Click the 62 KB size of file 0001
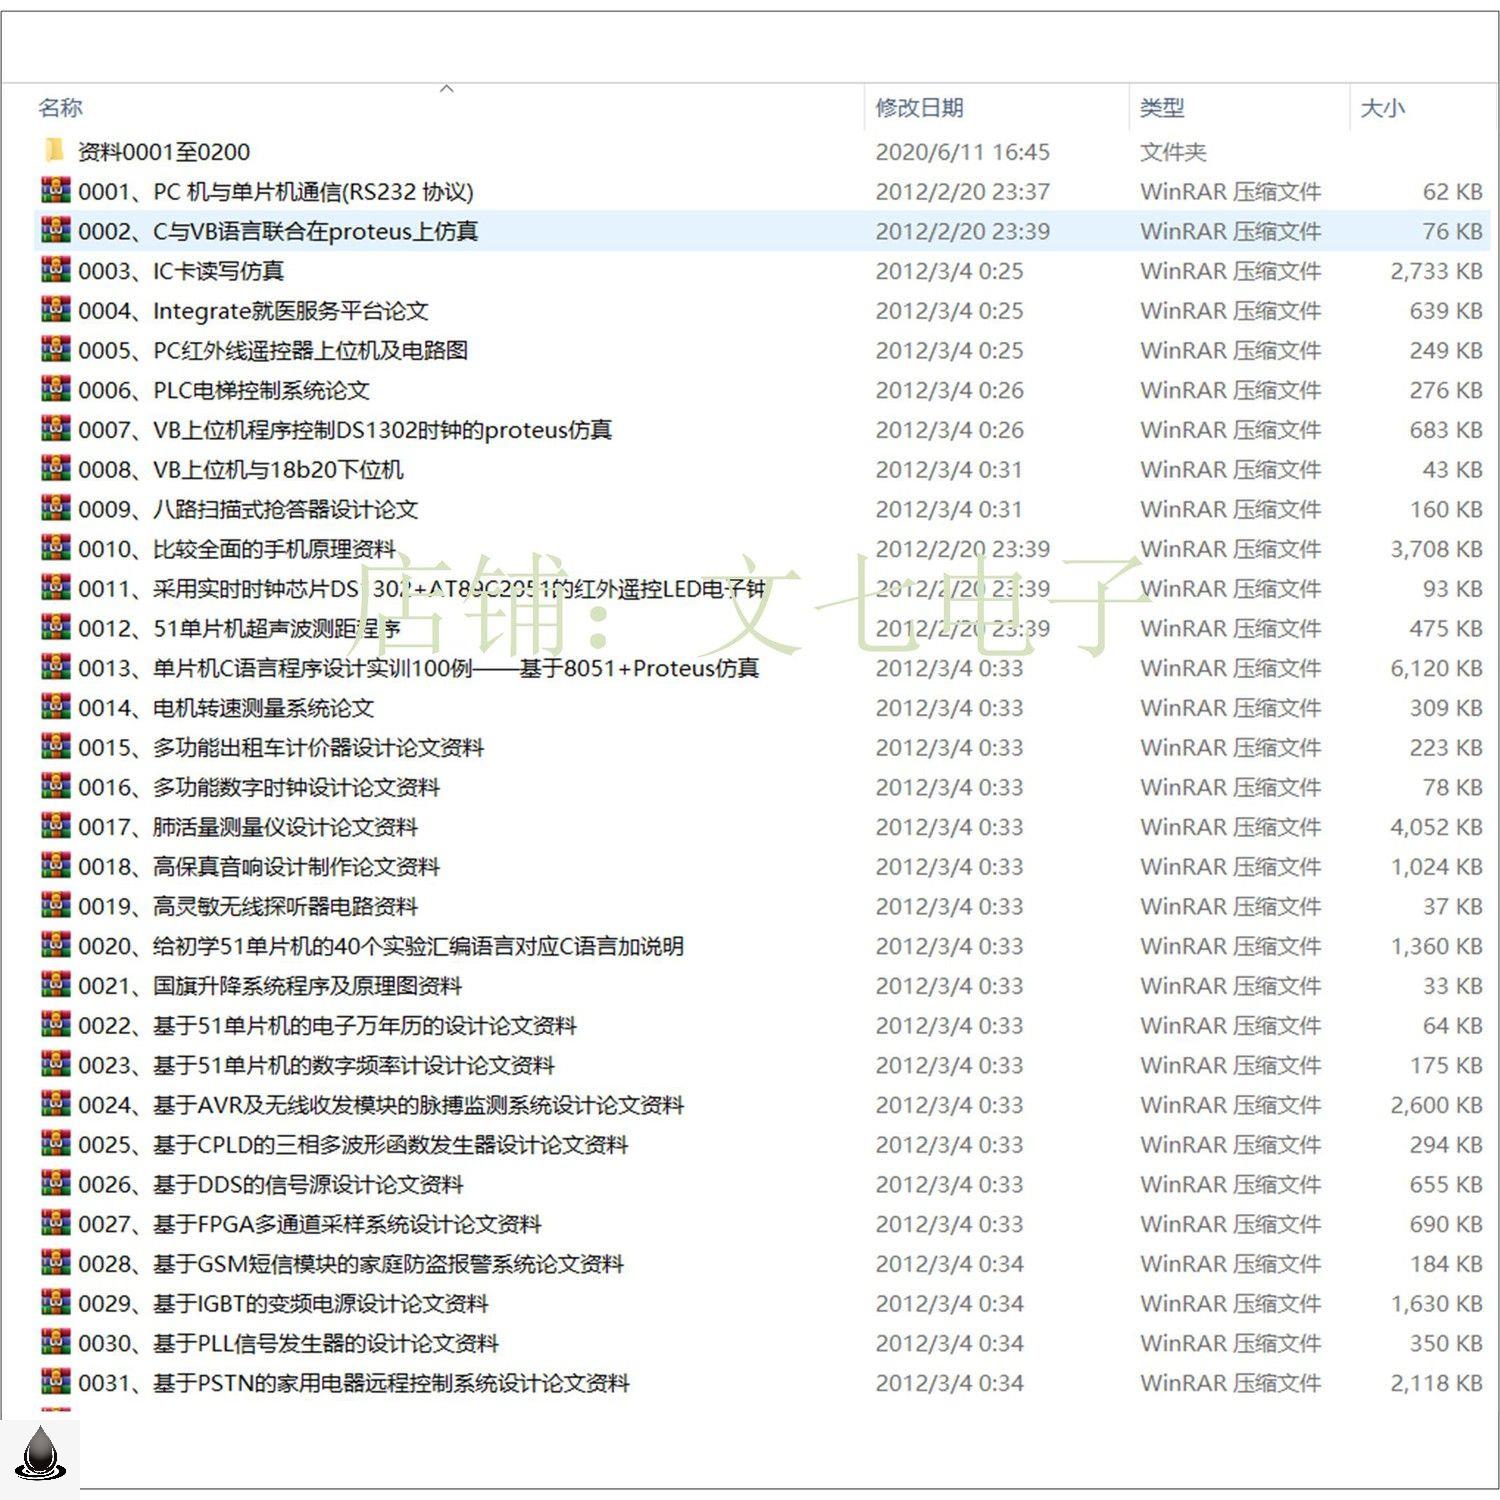Screen dimensions: 1500x1500 click(x=1452, y=191)
